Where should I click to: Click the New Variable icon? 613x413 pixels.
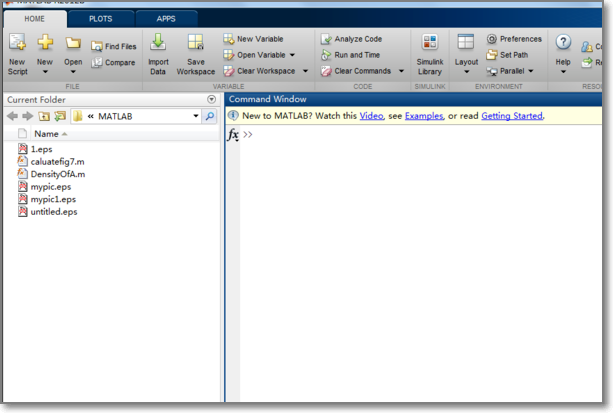(228, 39)
